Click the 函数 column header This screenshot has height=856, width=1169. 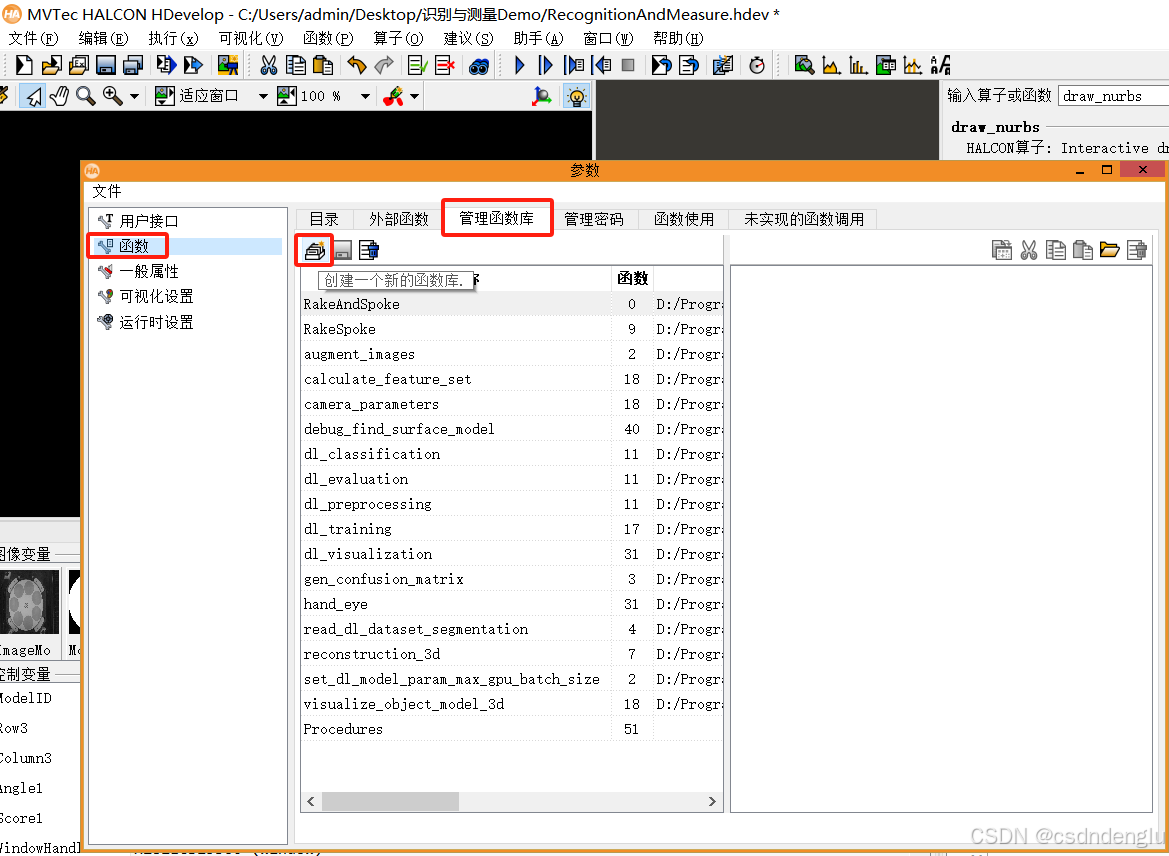pos(632,279)
